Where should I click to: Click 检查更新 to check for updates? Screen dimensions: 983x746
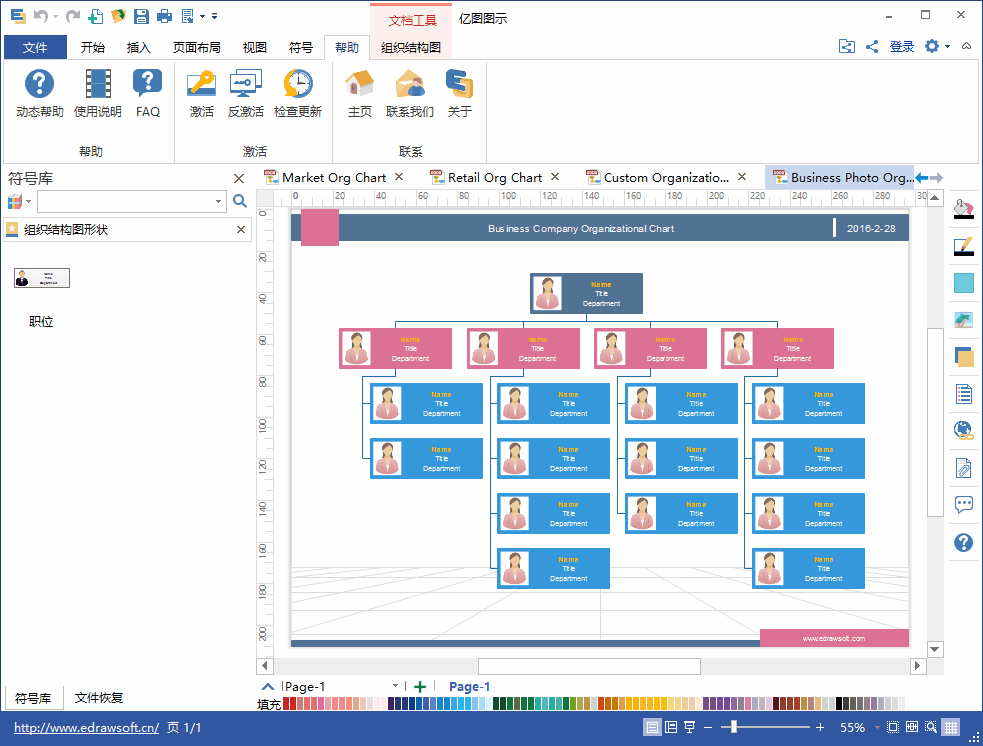[x=298, y=93]
